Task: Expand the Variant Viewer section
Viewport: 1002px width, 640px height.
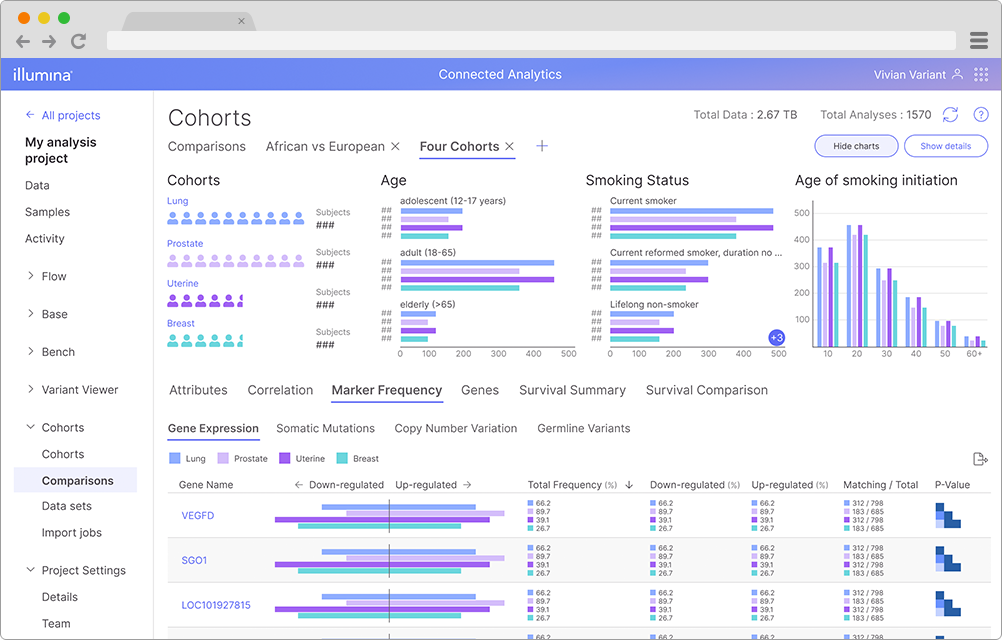Action: tap(31, 389)
